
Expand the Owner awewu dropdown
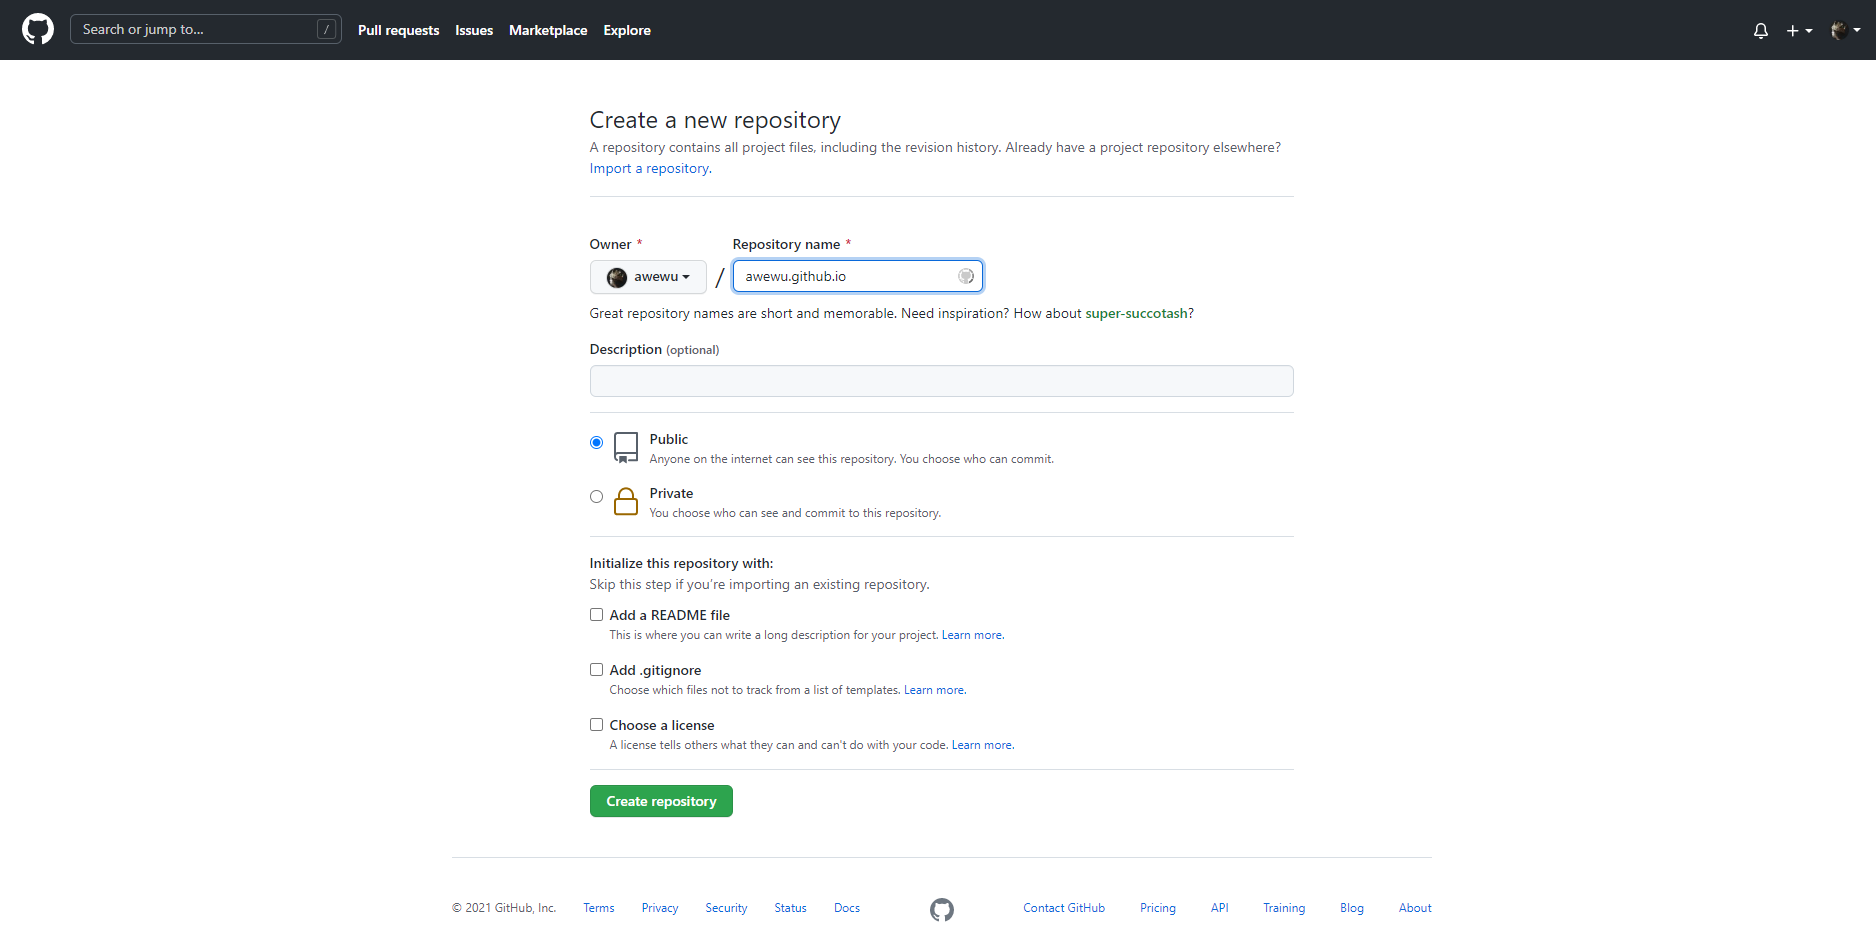(648, 276)
